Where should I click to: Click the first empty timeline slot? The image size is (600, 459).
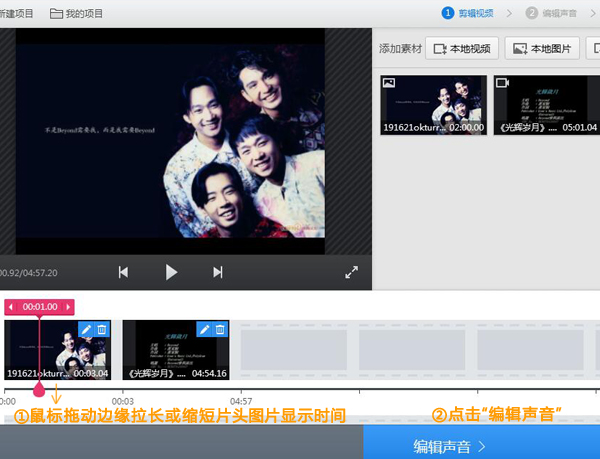coord(293,350)
